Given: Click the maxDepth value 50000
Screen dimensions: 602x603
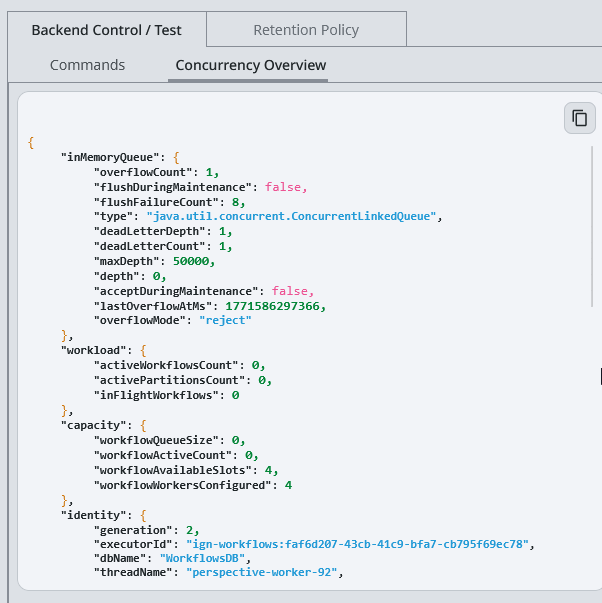Looking at the screenshot, I should (195, 261).
